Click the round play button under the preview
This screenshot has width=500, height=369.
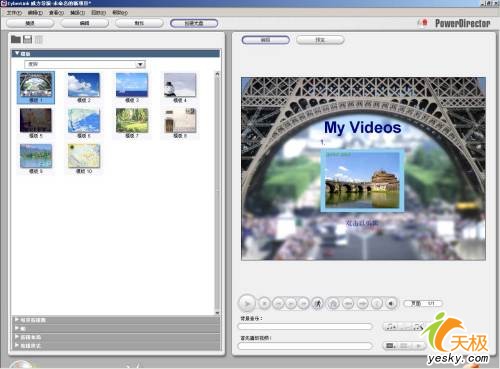point(247,303)
